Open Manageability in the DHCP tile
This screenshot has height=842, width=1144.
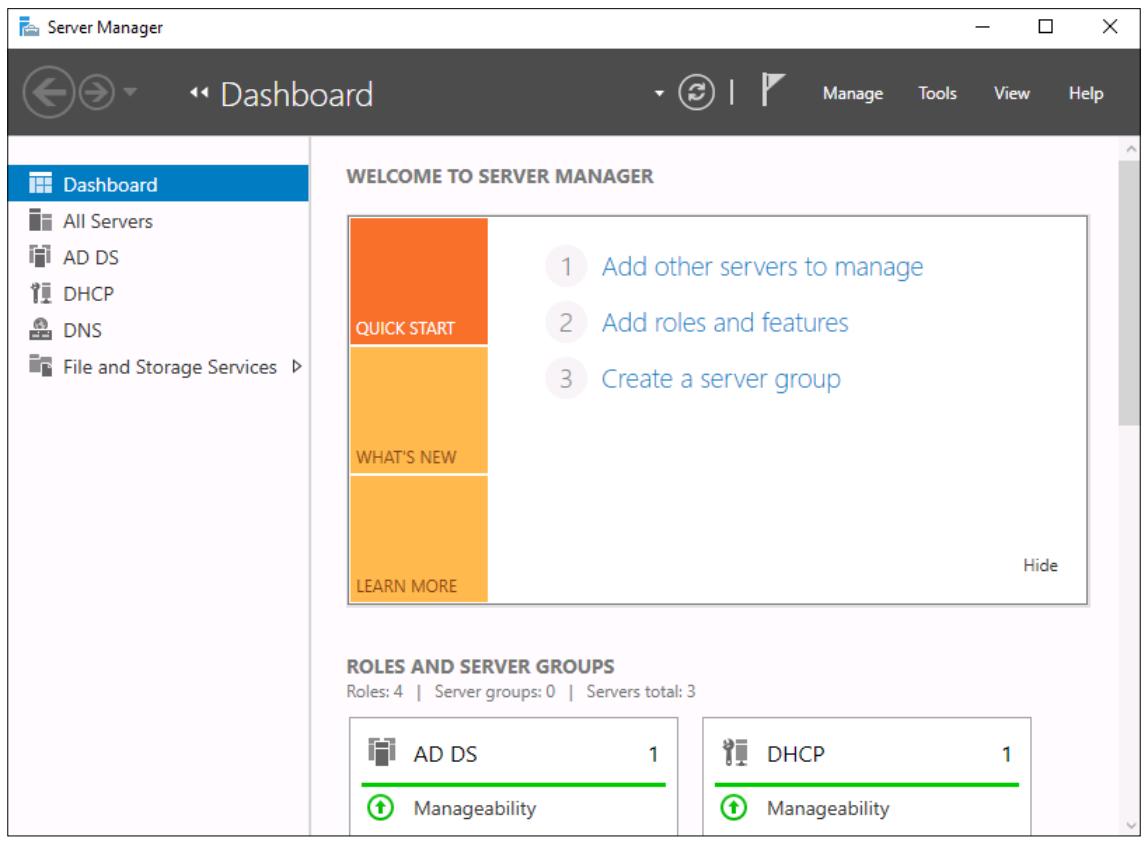[x=828, y=808]
